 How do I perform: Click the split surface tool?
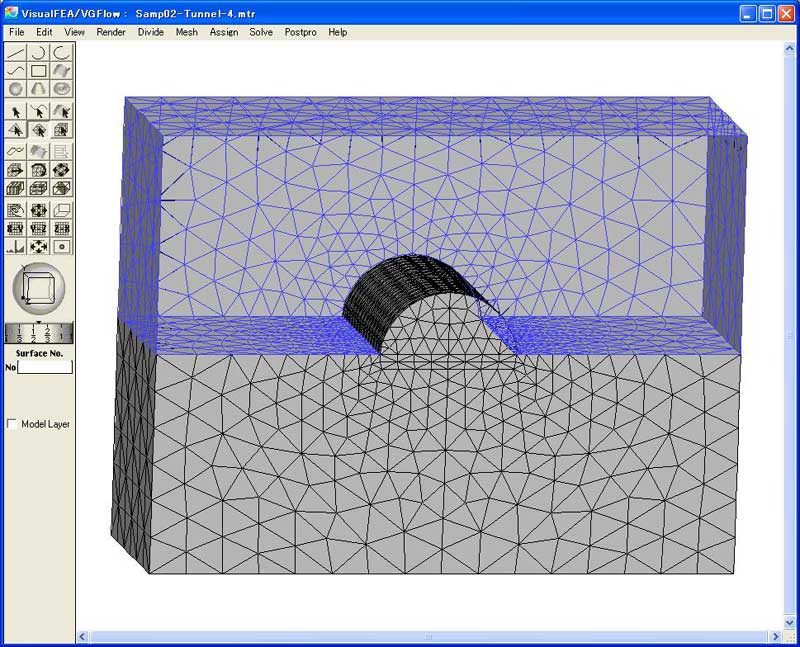pyautogui.click(x=38, y=152)
